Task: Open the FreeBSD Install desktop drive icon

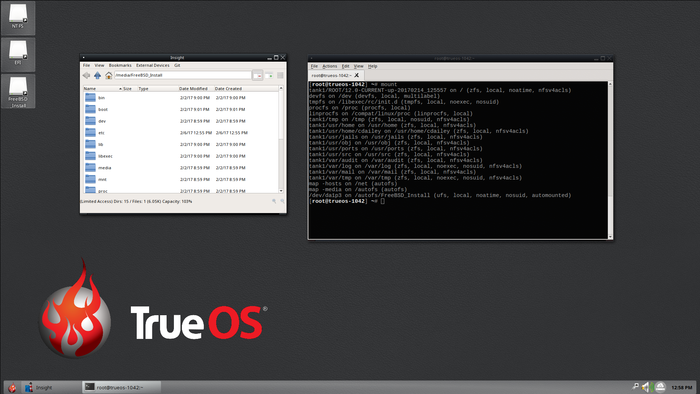Action: point(18,91)
